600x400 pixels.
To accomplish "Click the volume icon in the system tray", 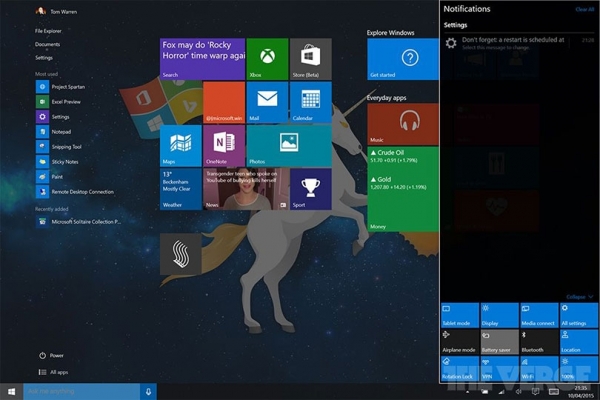I will coord(518,392).
